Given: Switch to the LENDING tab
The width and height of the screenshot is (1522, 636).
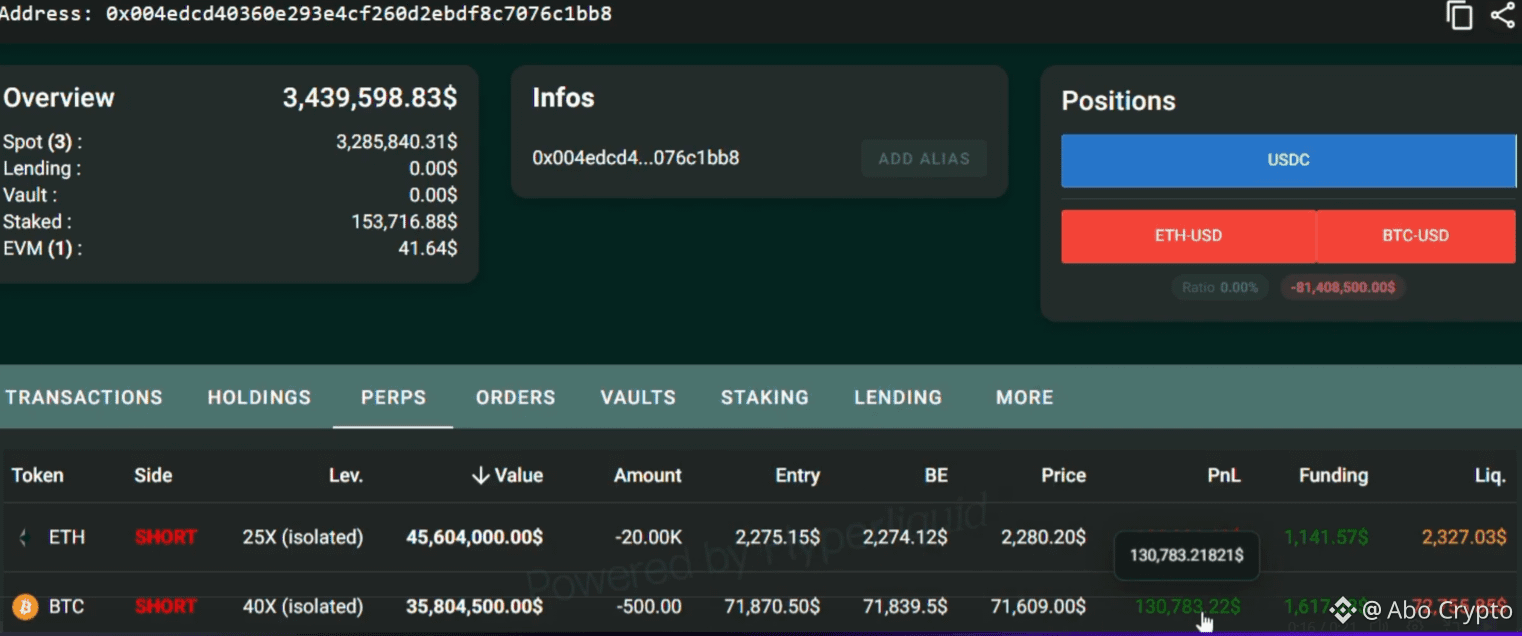Looking at the screenshot, I should pyautogui.click(x=898, y=397).
